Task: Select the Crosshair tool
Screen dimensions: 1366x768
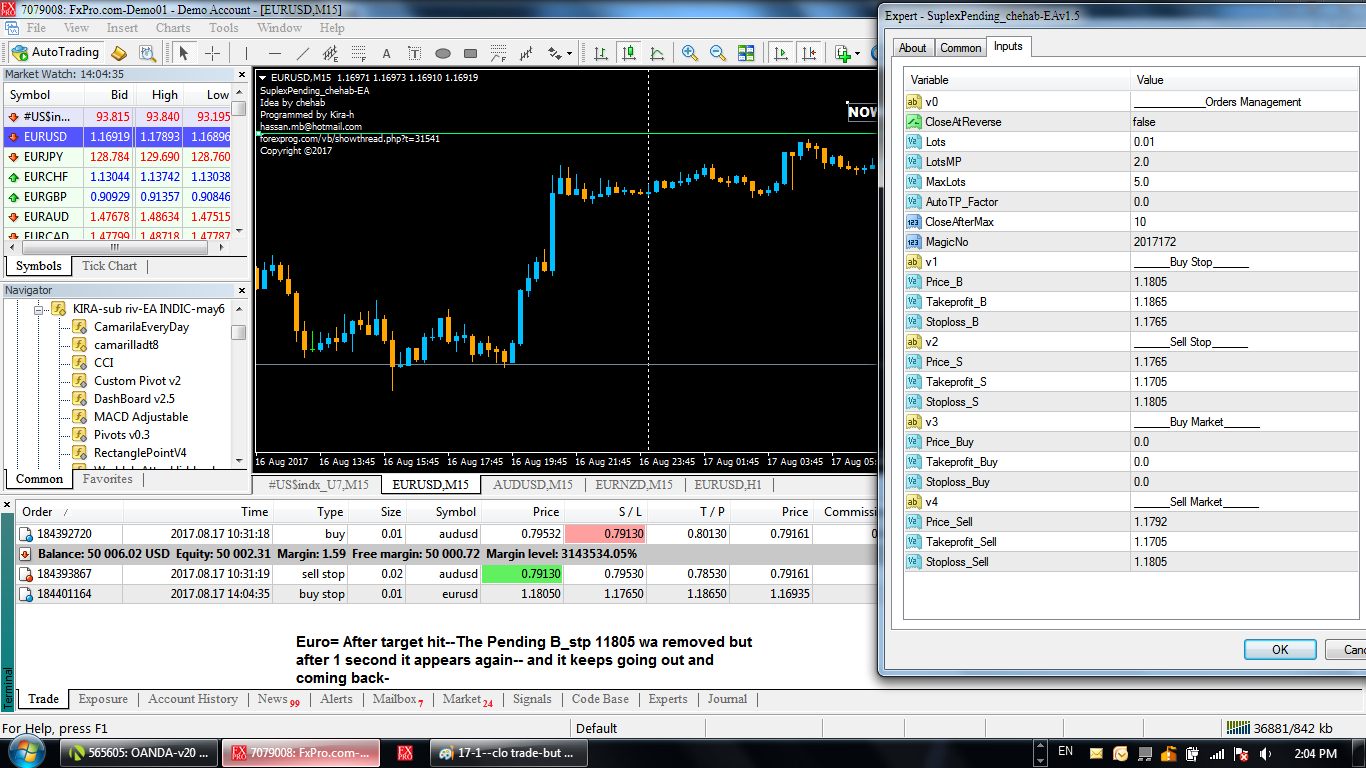Action: click(212, 53)
